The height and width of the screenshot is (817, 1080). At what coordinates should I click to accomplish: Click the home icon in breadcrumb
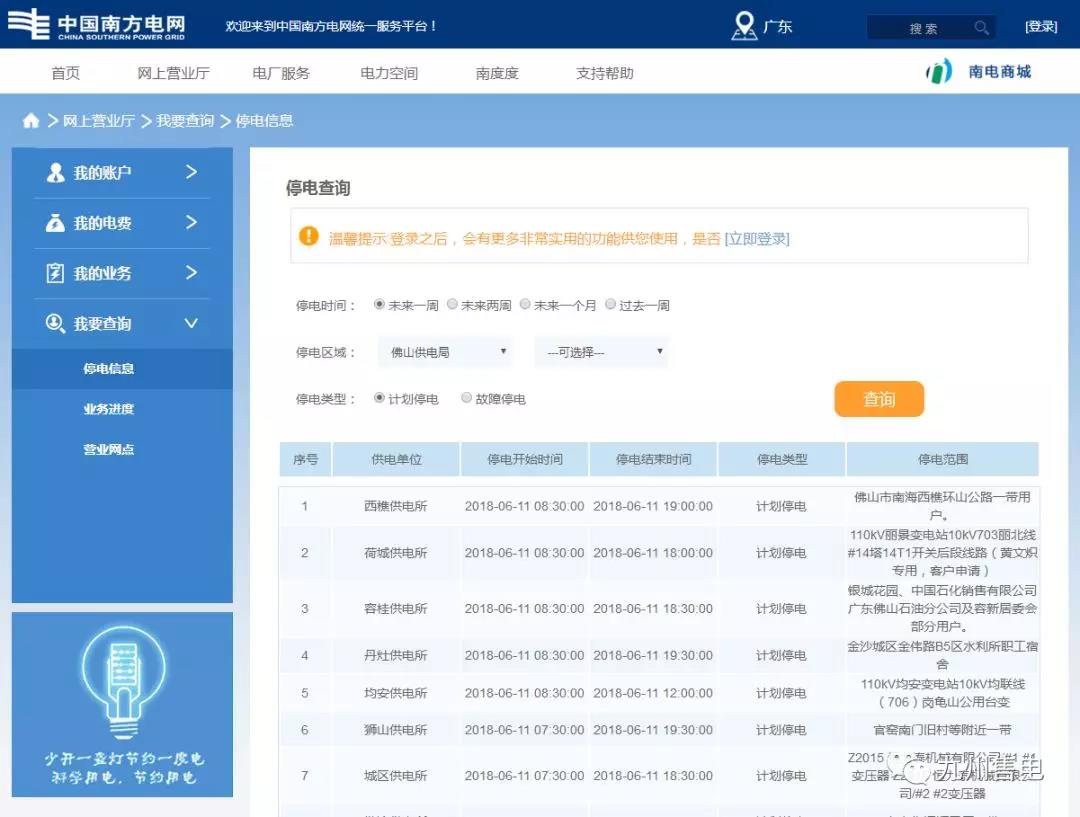pyautogui.click(x=31, y=121)
